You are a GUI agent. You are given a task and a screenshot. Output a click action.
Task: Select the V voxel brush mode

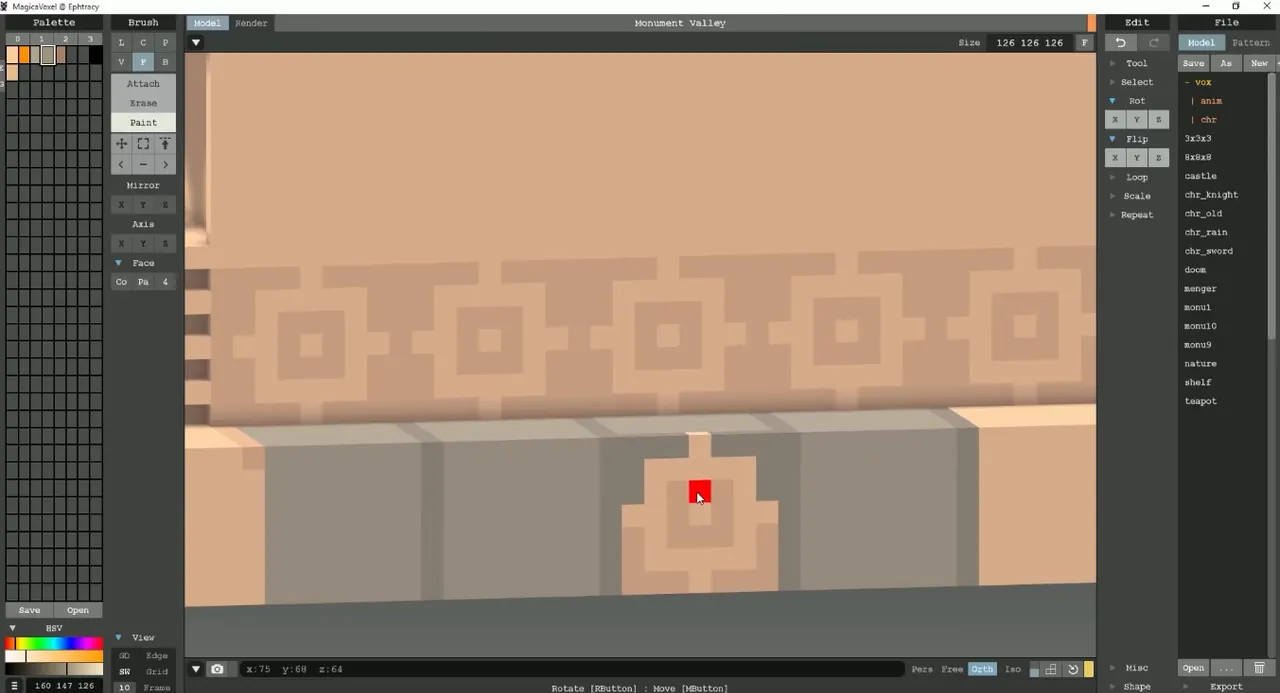(x=121, y=62)
